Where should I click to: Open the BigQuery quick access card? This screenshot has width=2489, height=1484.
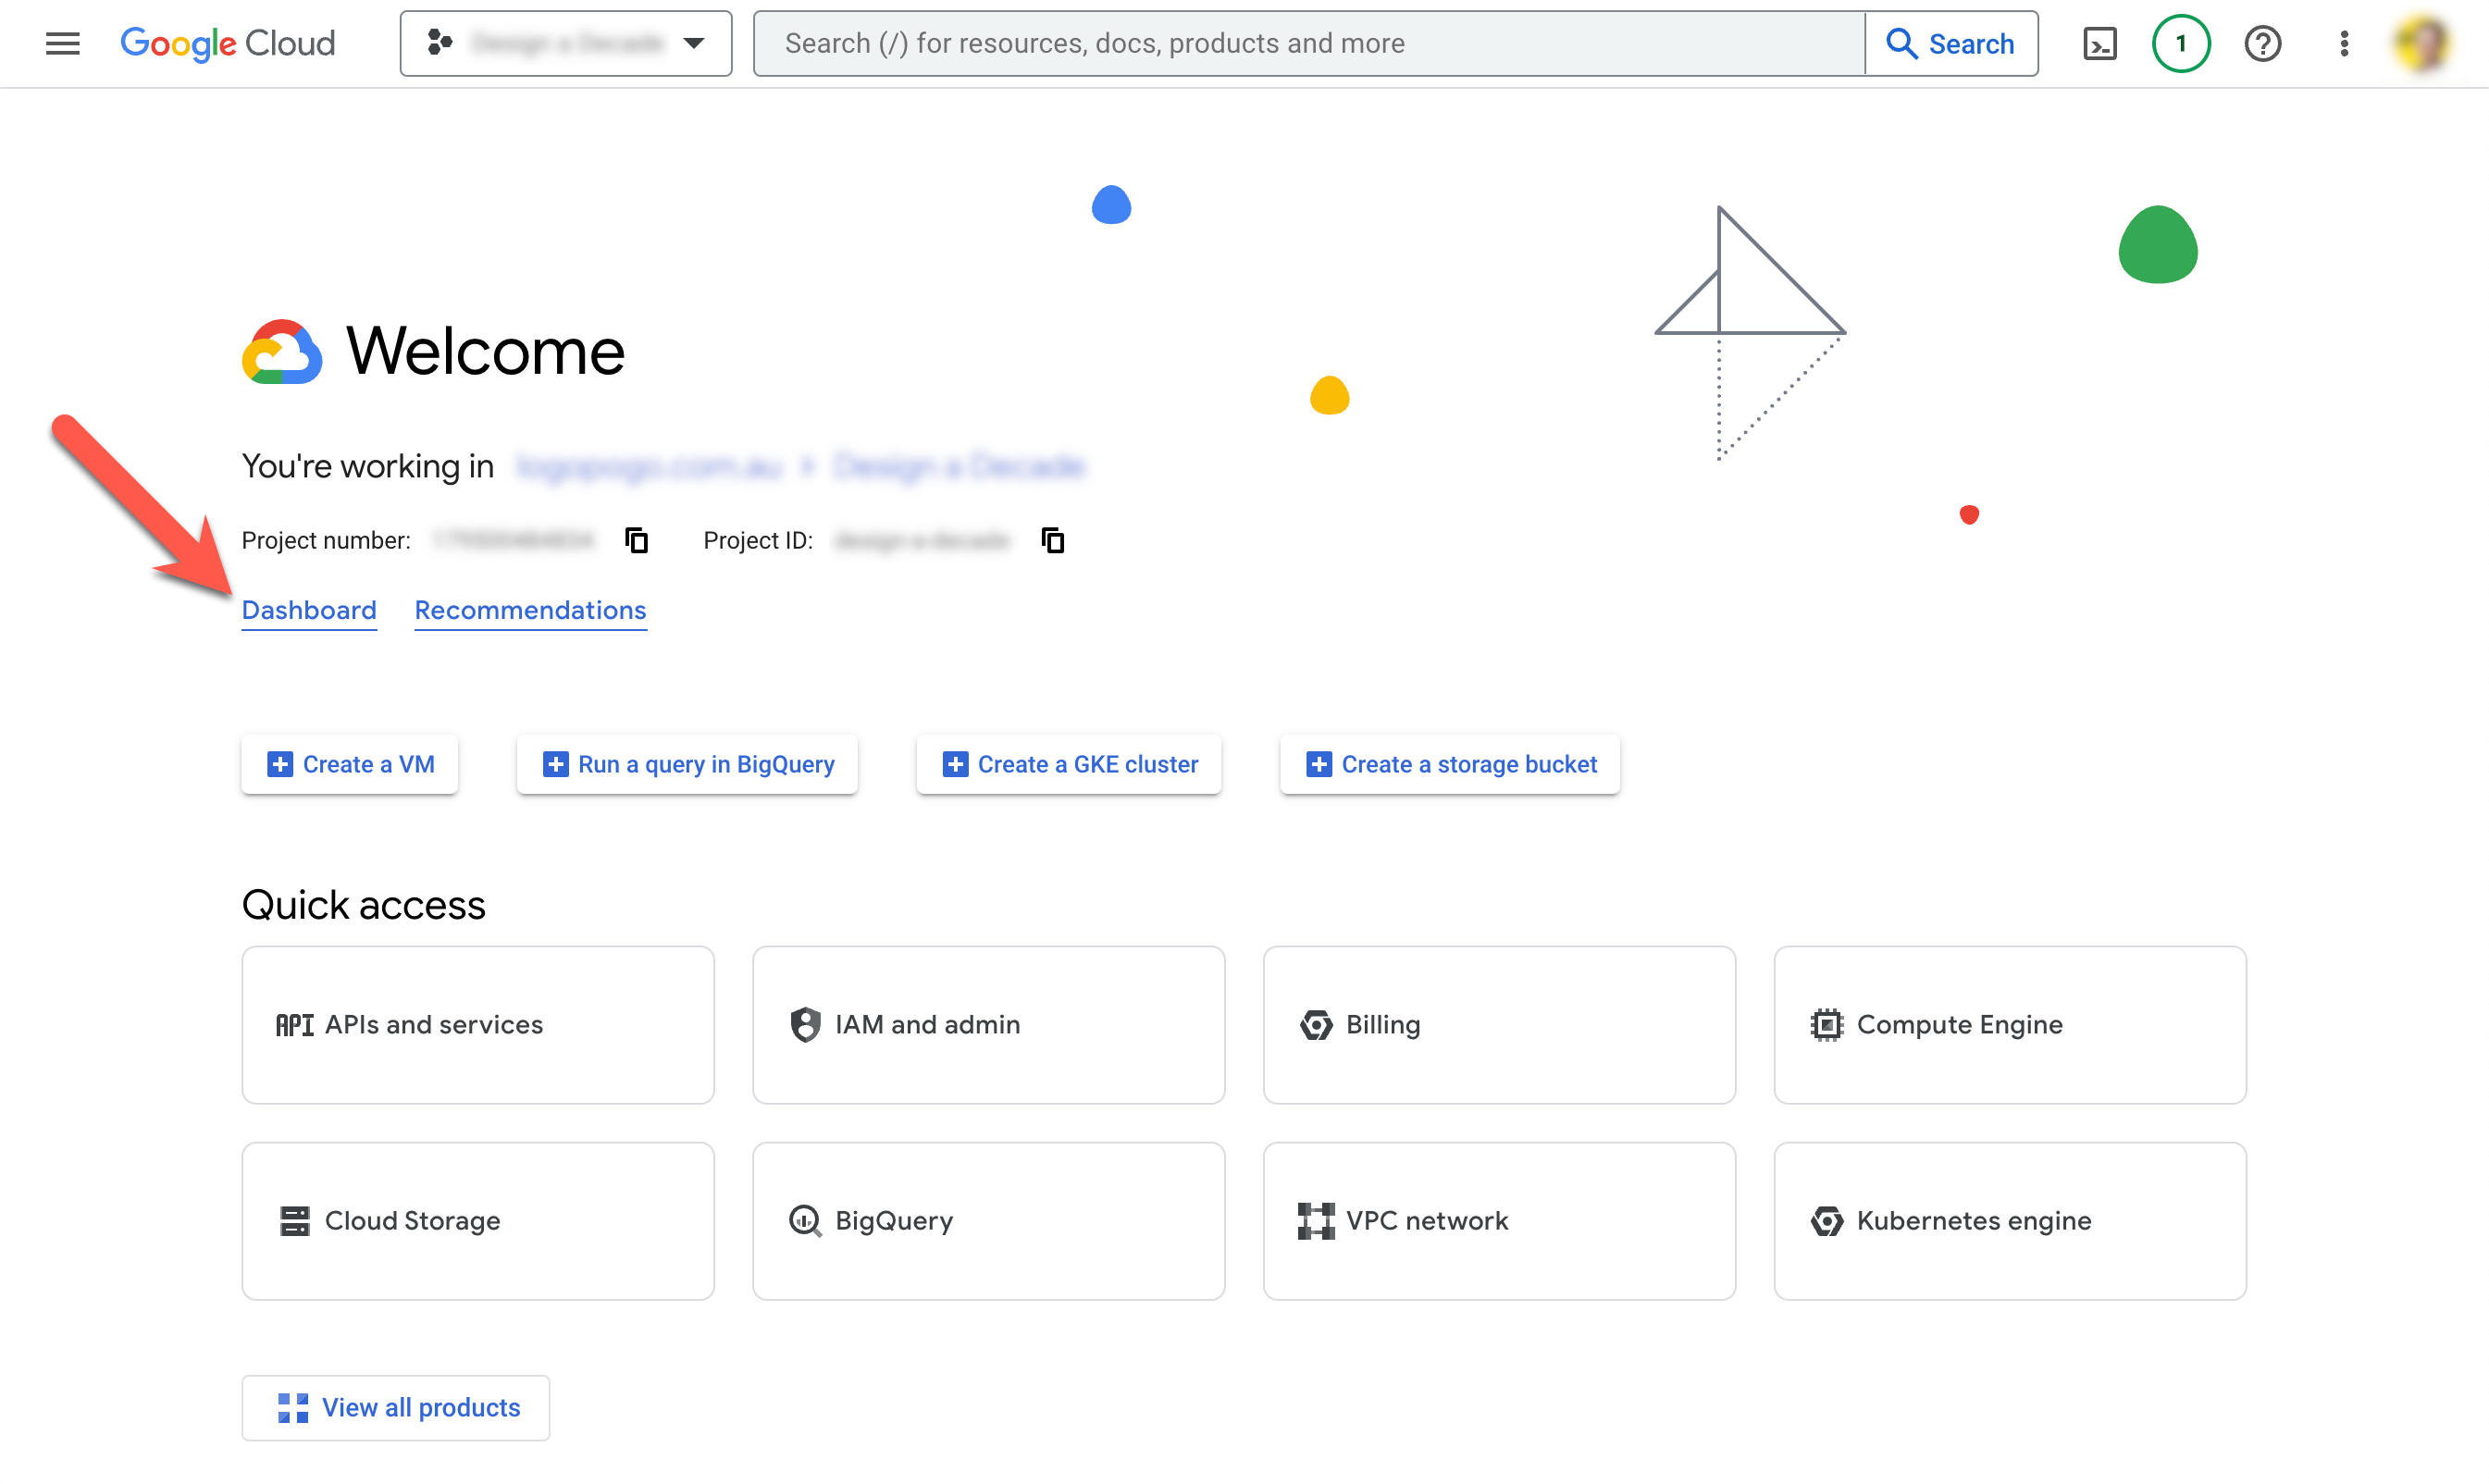coord(989,1221)
